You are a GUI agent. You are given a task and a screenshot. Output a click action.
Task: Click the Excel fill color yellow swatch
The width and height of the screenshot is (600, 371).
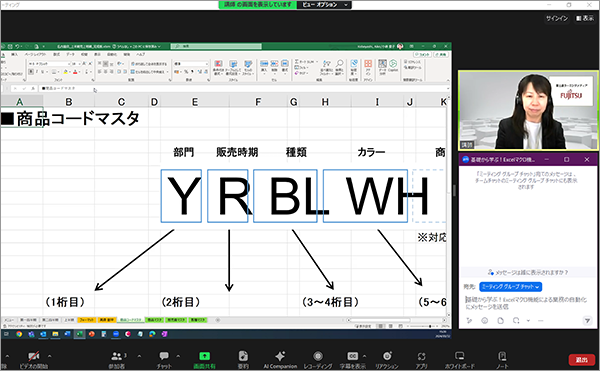65,72
